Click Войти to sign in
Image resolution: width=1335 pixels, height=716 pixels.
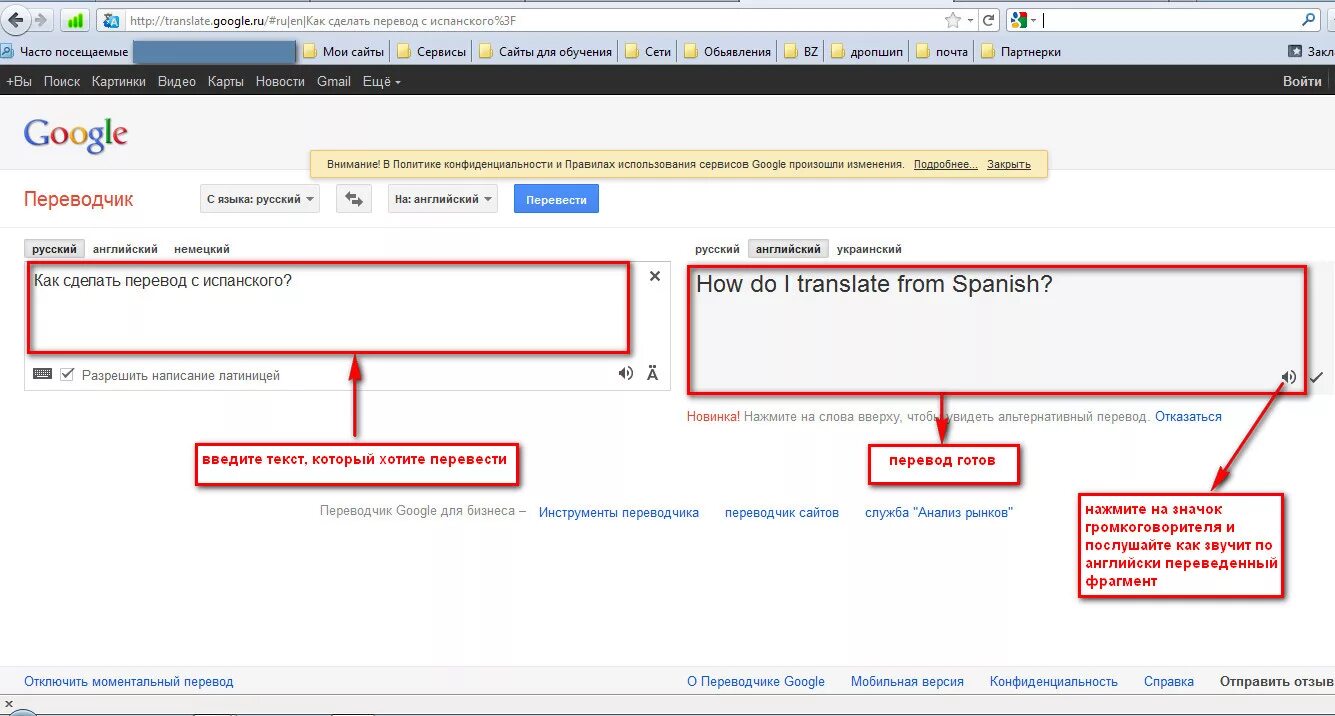click(x=1302, y=81)
